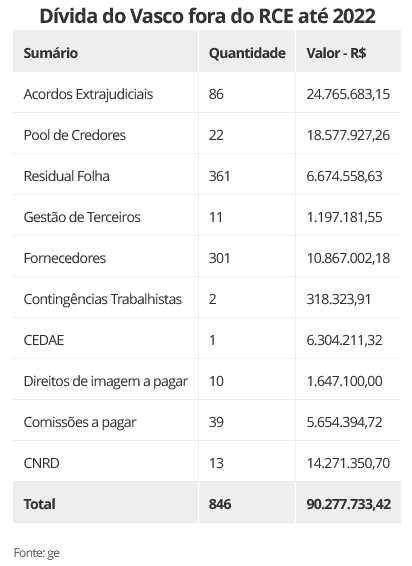The height and width of the screenshot is (566, 412).
Task: Select the CEDAE row label
Action: (x=44, y=340)
